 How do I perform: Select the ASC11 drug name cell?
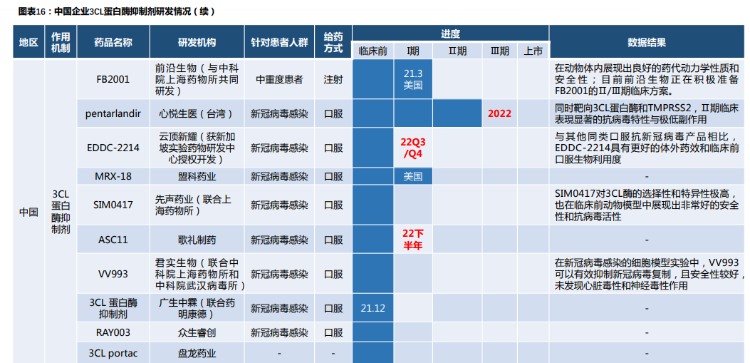coord(113,240)
